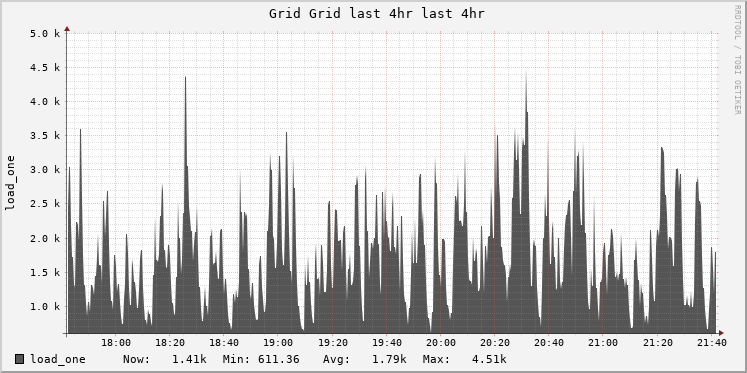Screen dimensions: 747x373
Task: Click the 21:00 time axis label
Action: click(x=603, y=343)
